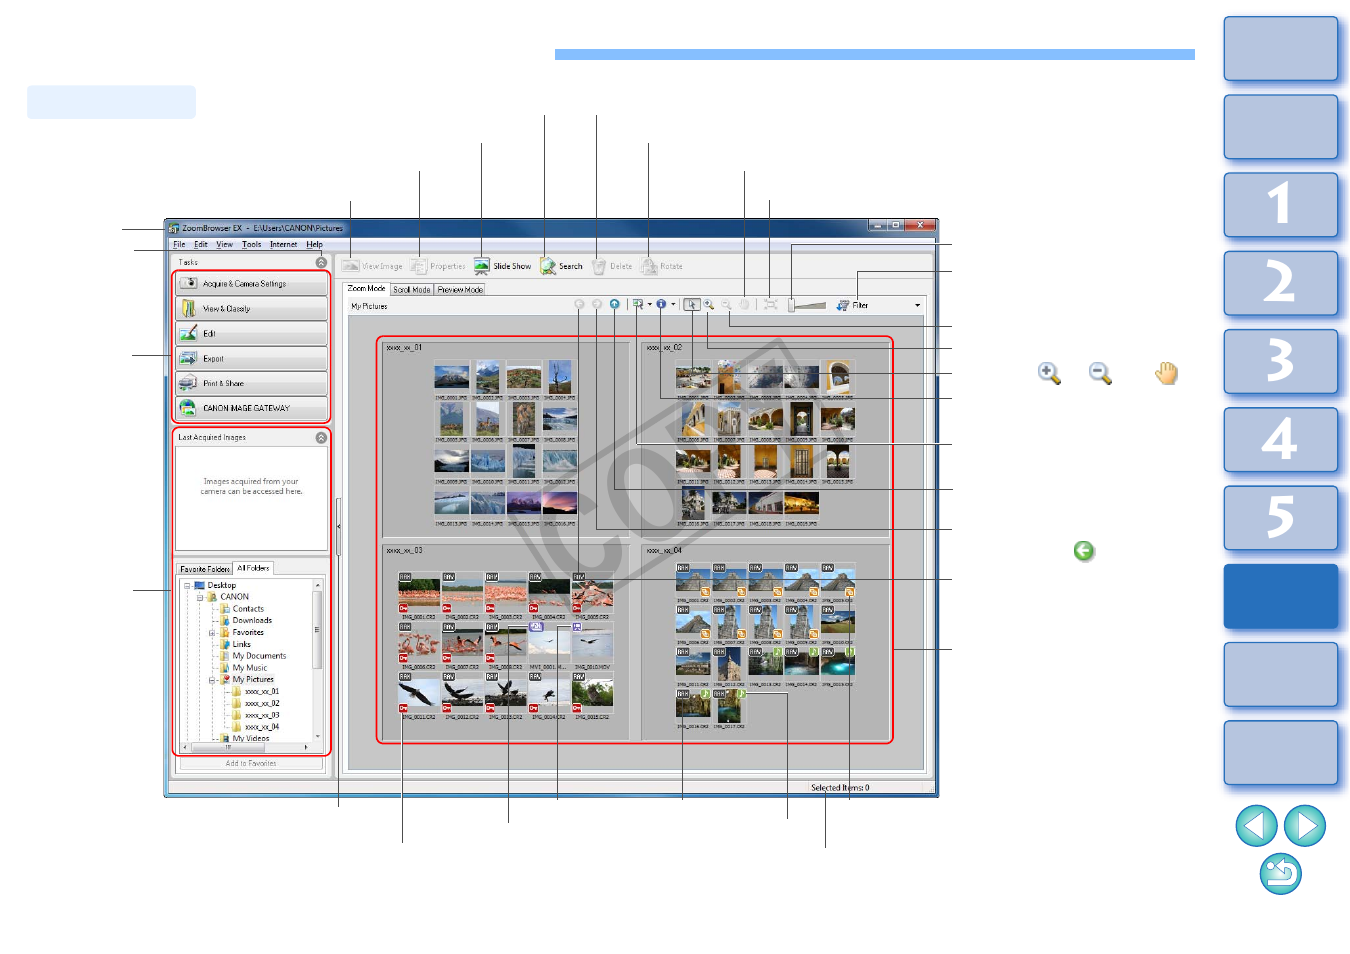1350x954 pixels.
Task: Open the View menu
Action: 224,244
